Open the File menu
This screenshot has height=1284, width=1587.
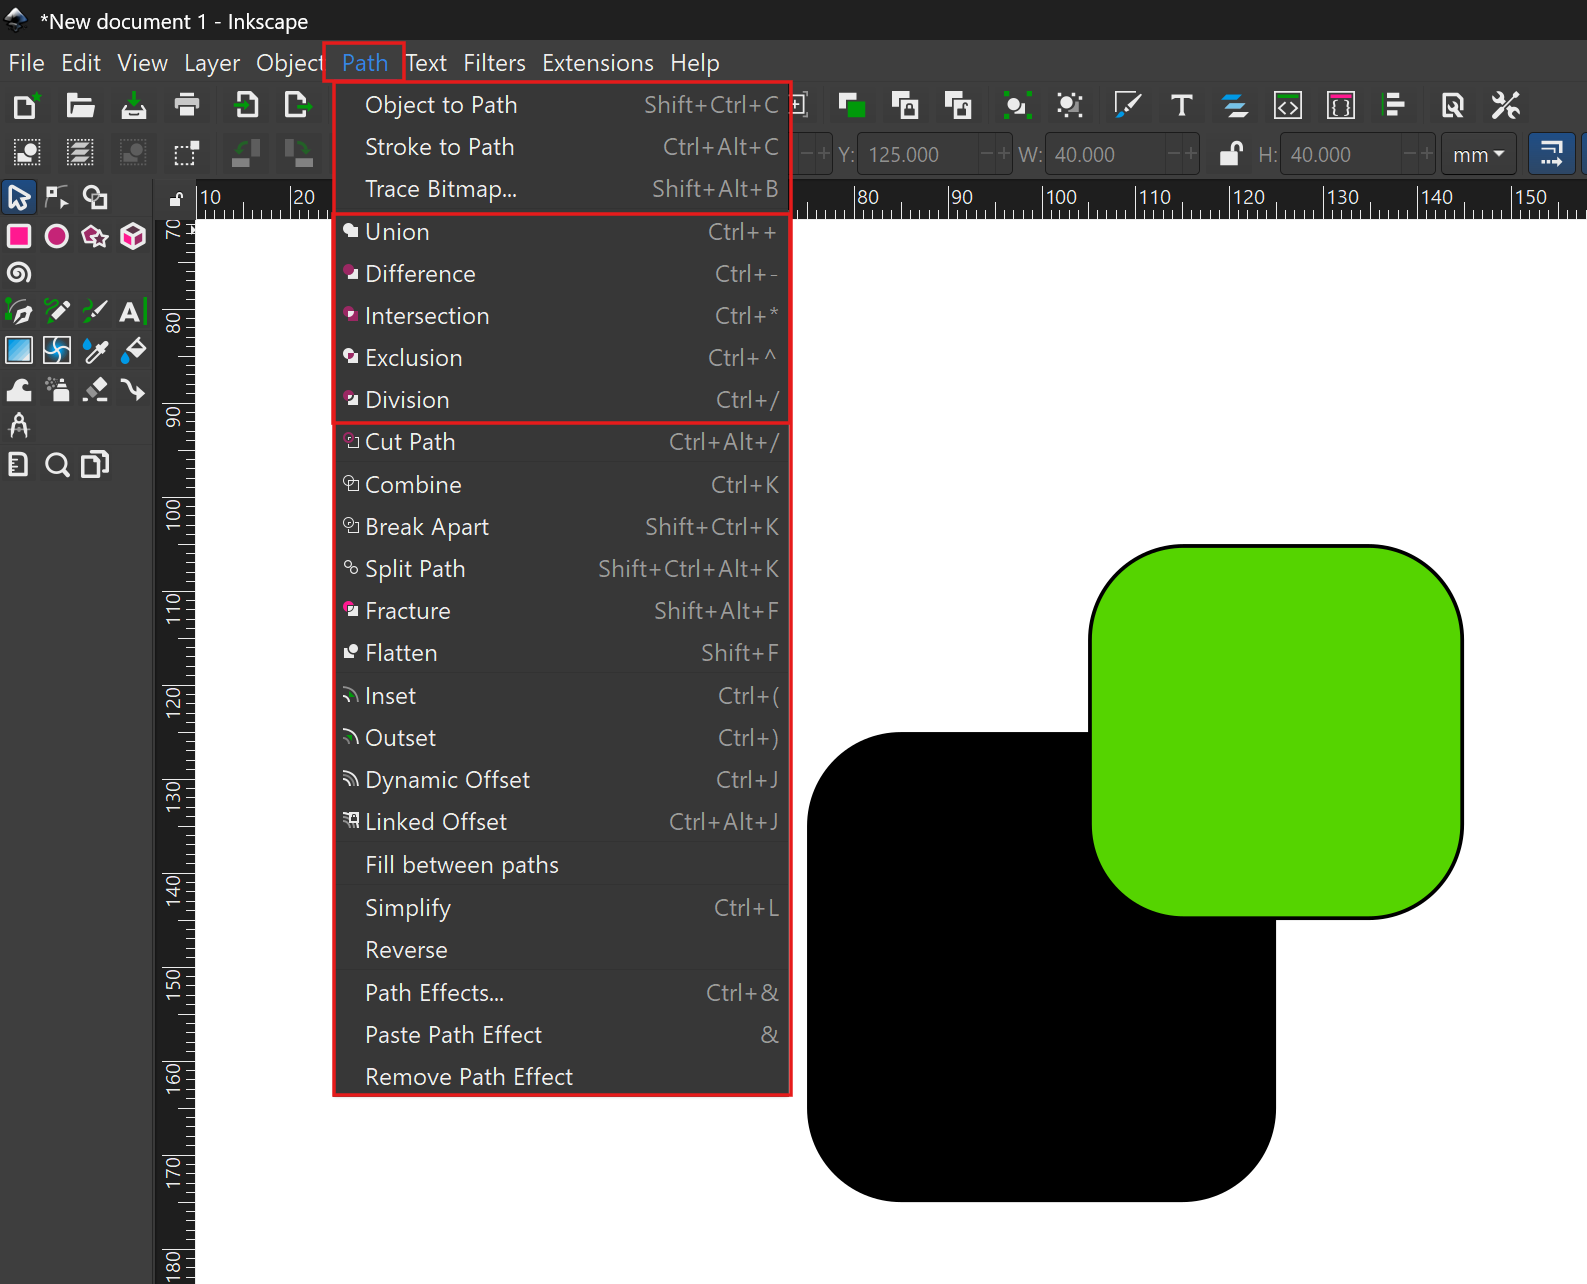tap(26, 63)
